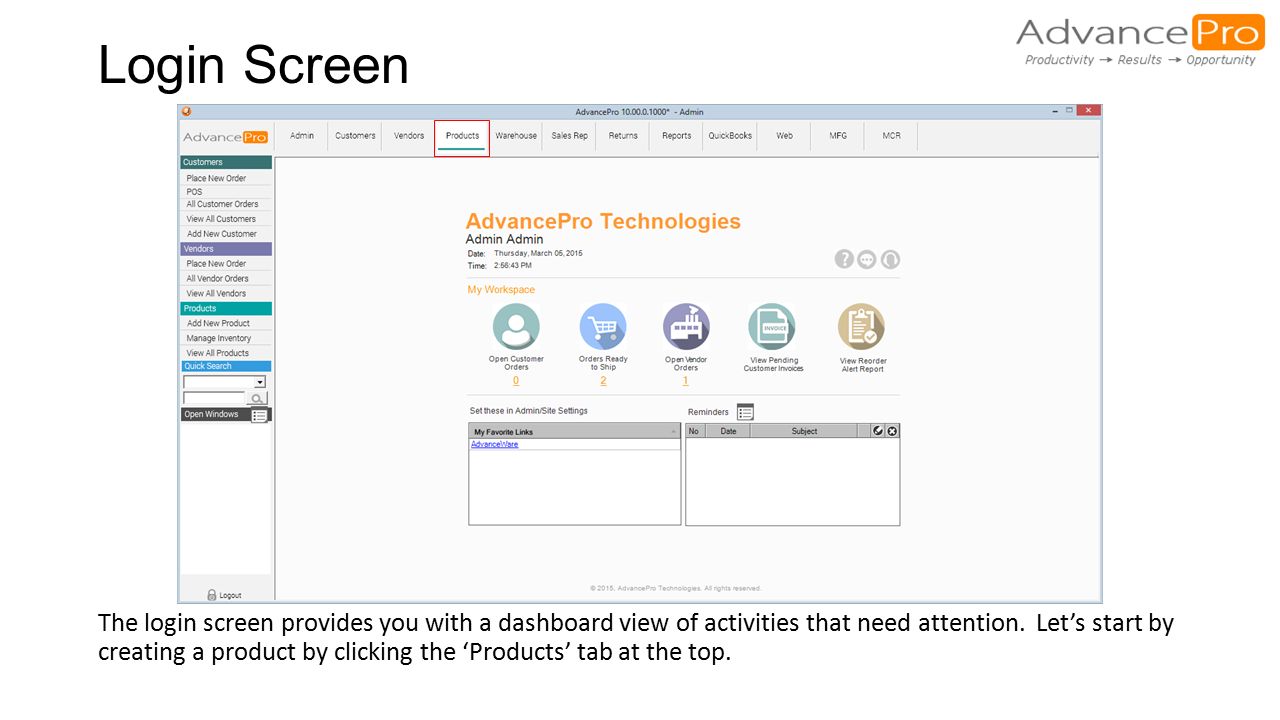Click the time text 2:56:43 PM

513,266
